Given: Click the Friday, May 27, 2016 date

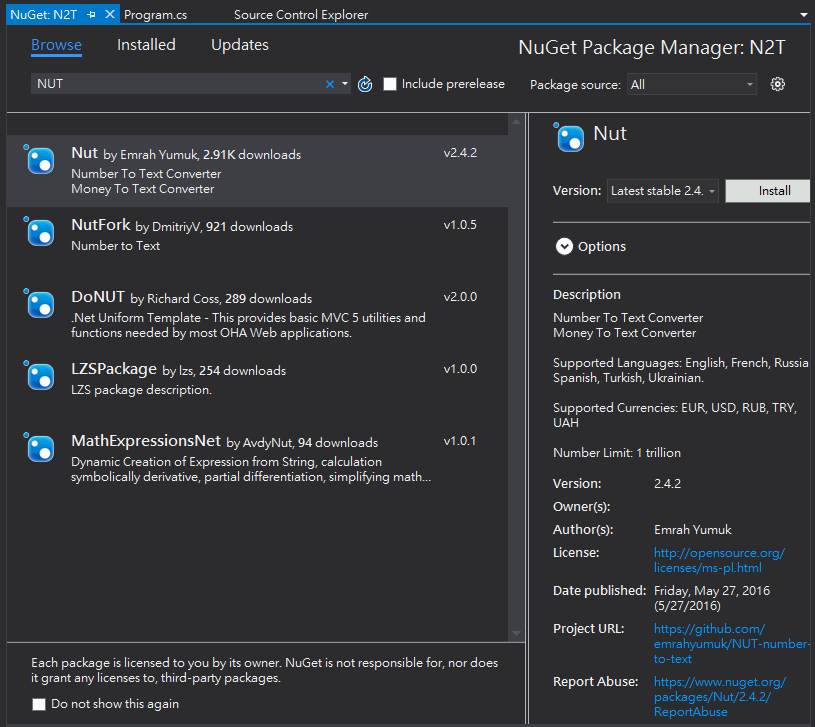Looking at the screenshot, I should pos(712,591).
